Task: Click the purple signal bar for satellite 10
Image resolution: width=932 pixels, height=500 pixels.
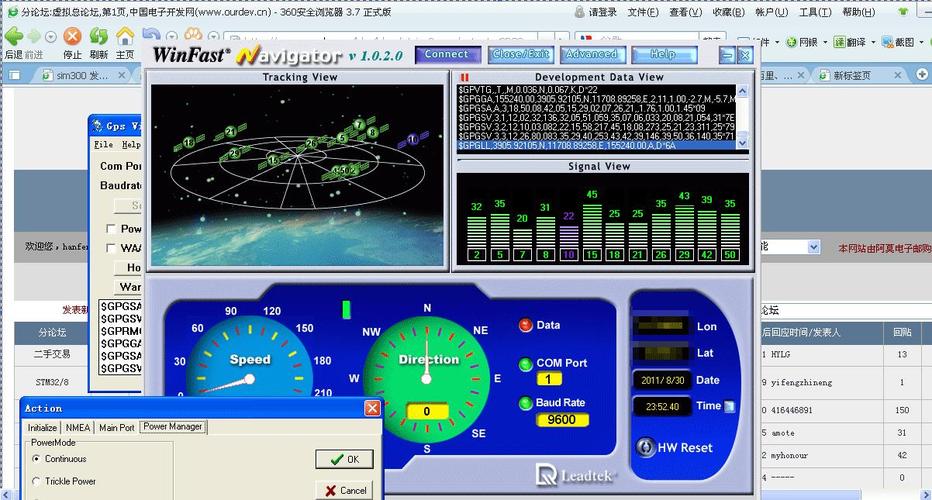Action: pos(569,237)
